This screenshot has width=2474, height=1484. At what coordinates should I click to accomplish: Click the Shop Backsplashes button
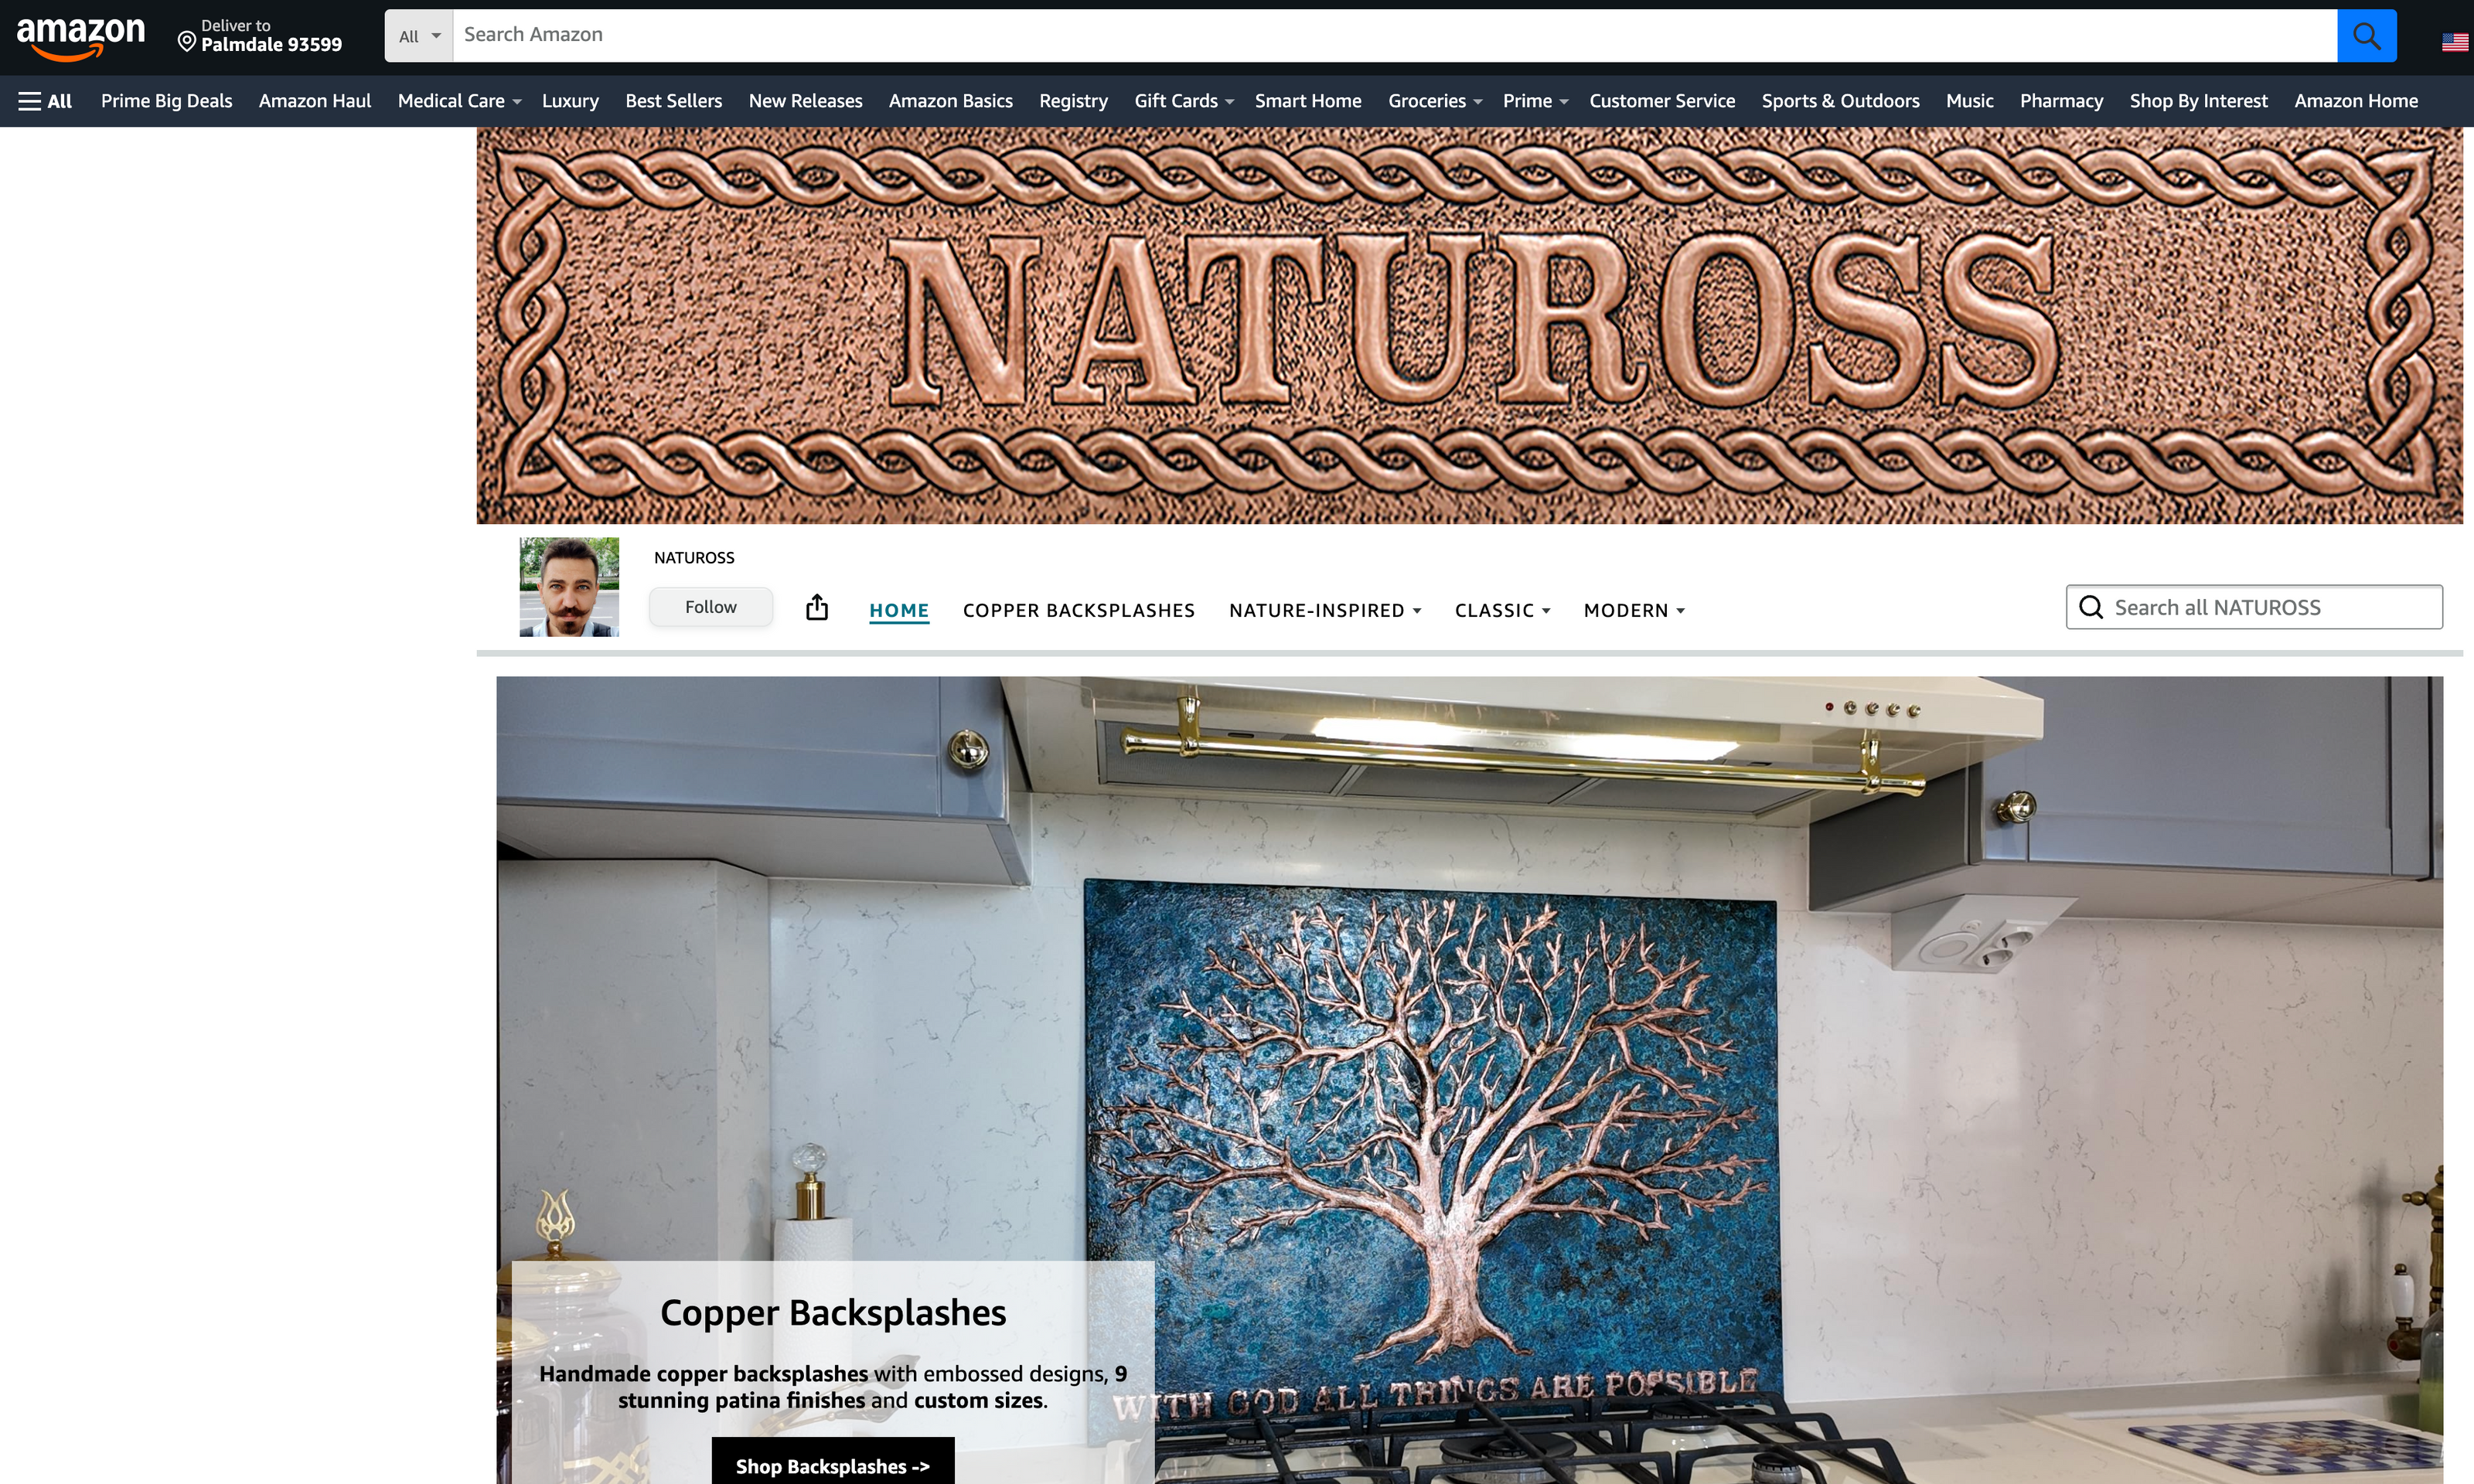[832, 1465]
